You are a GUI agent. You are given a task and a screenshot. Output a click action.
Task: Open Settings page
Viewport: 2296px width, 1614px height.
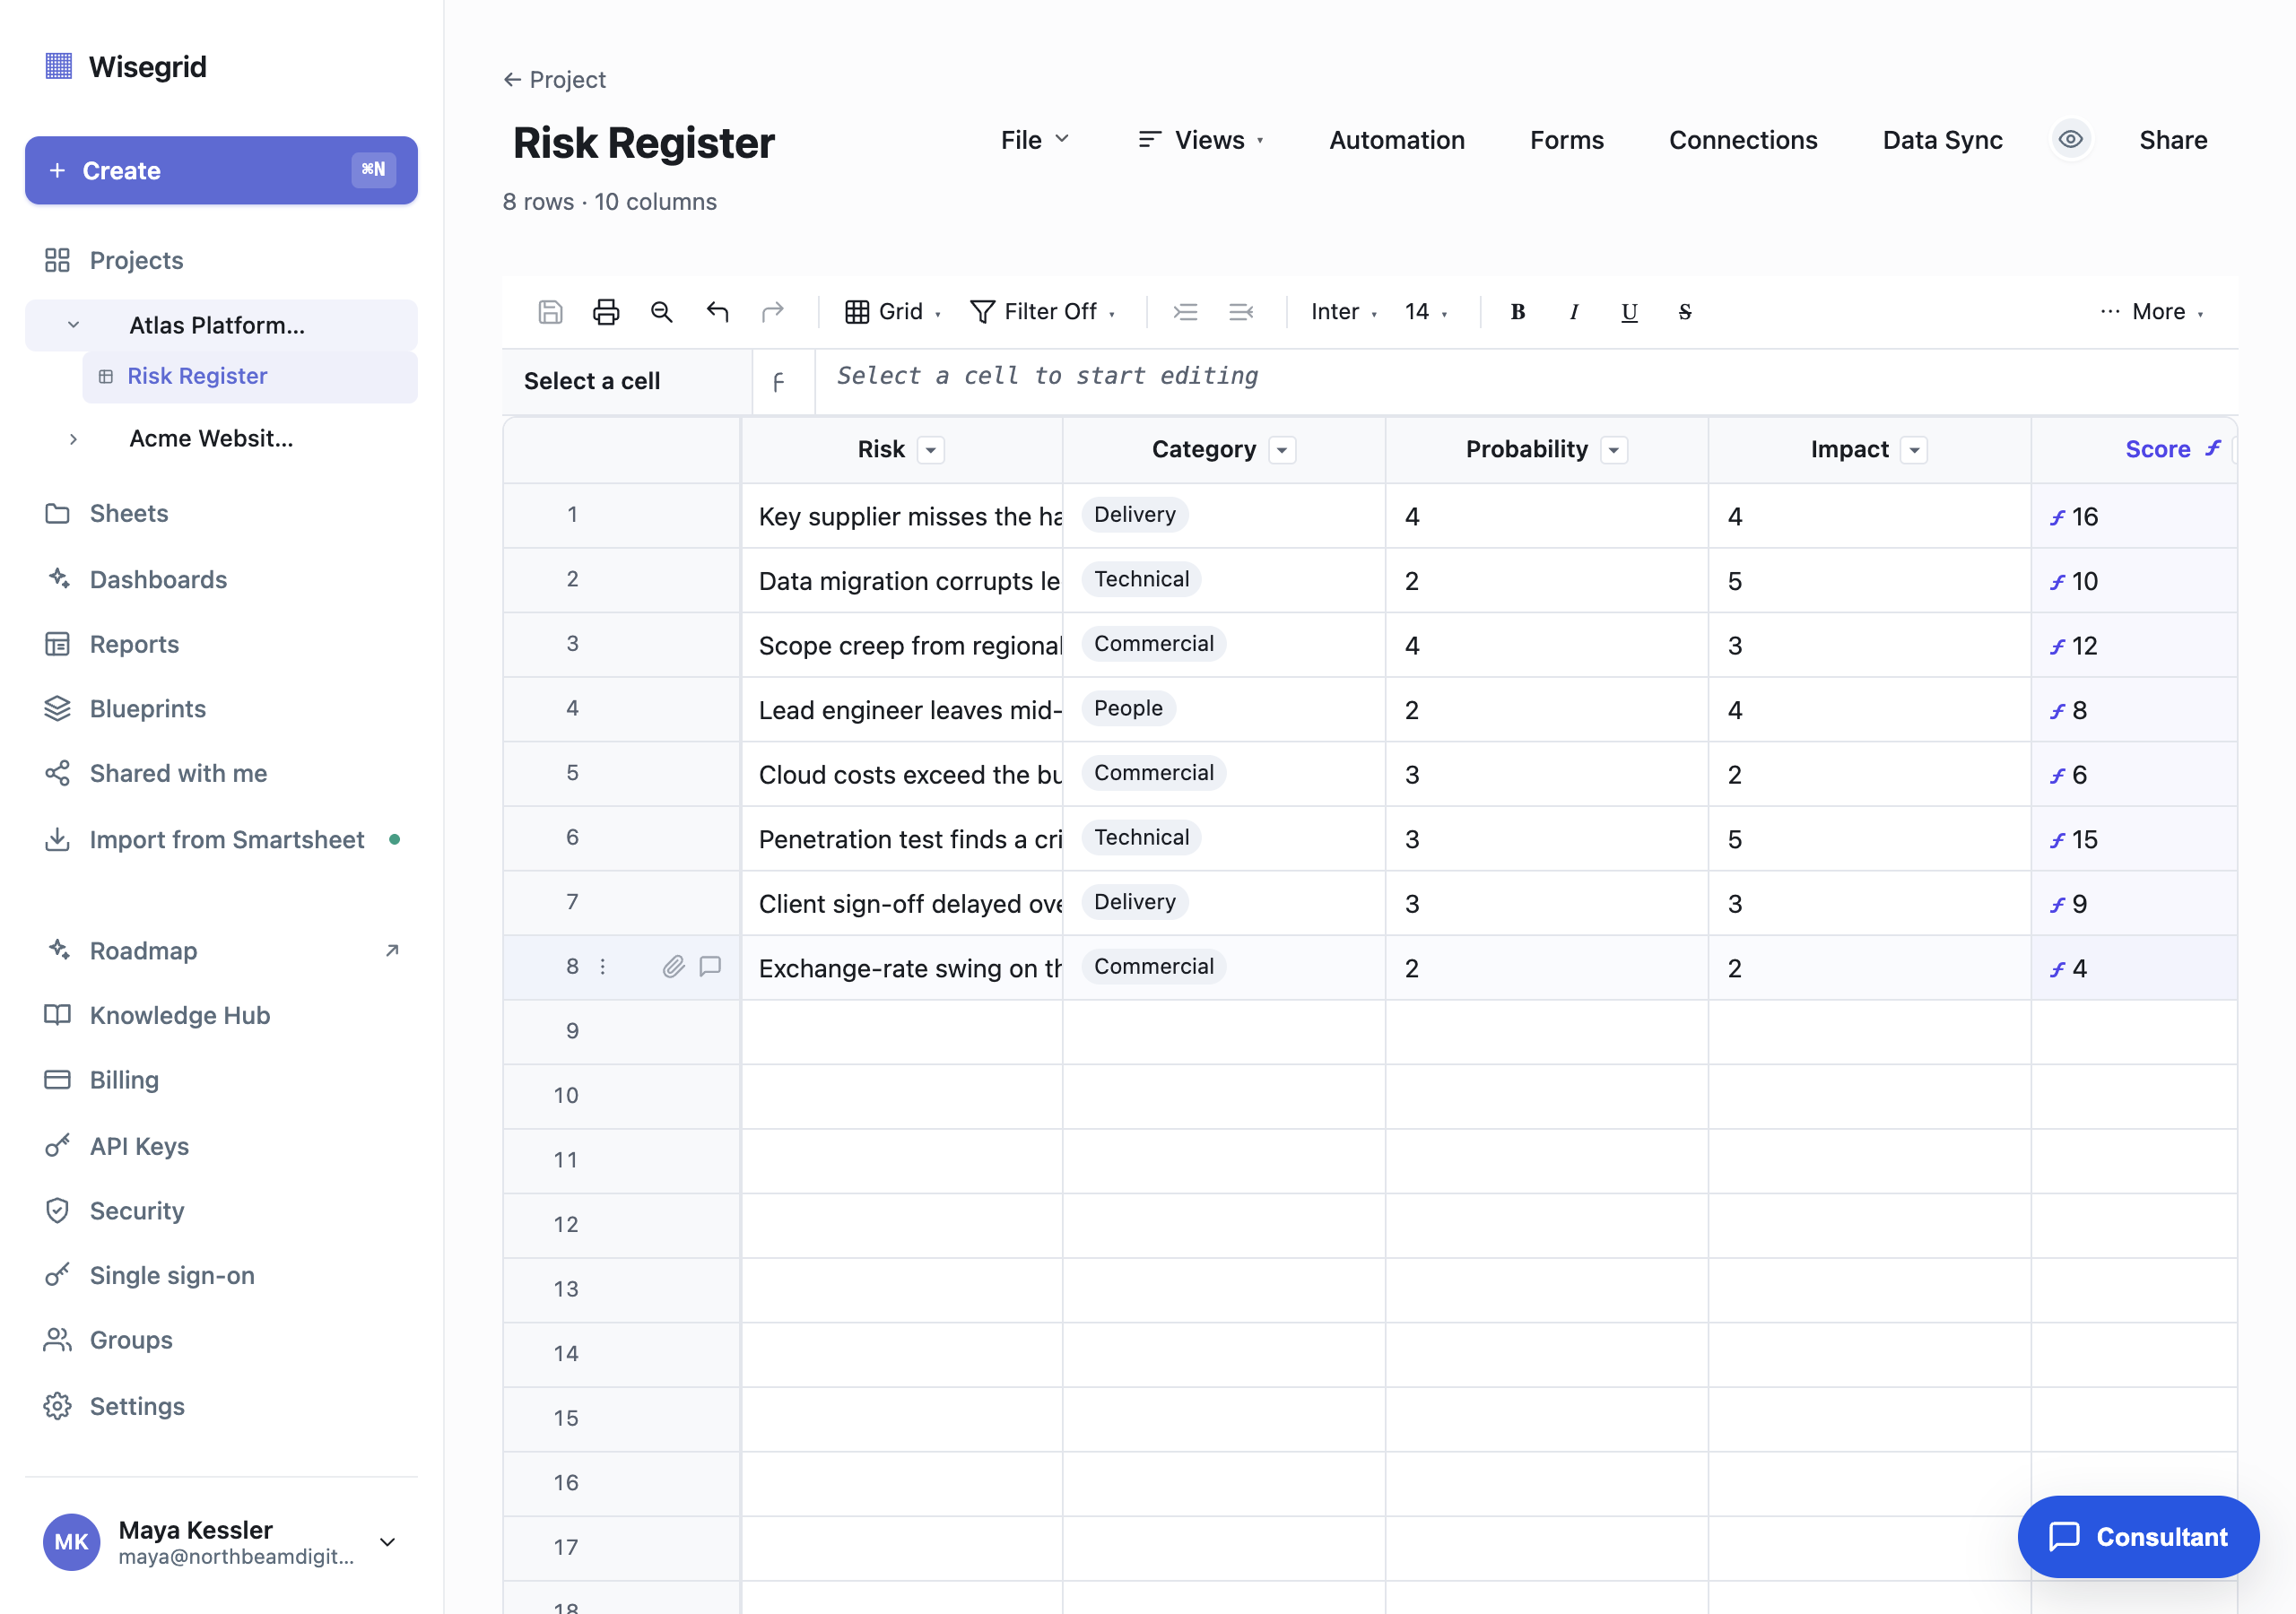[x=222, y=1406]
